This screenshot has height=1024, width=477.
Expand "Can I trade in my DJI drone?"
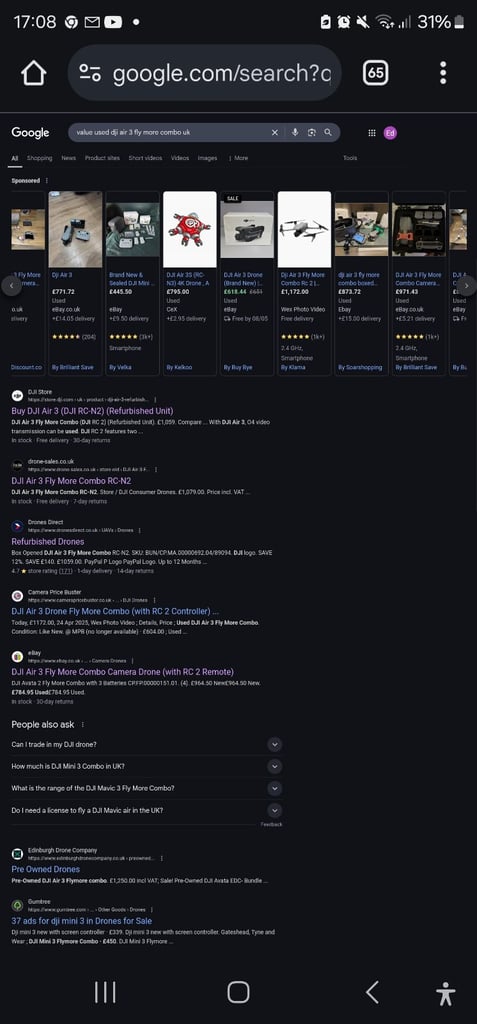(146, 744)
